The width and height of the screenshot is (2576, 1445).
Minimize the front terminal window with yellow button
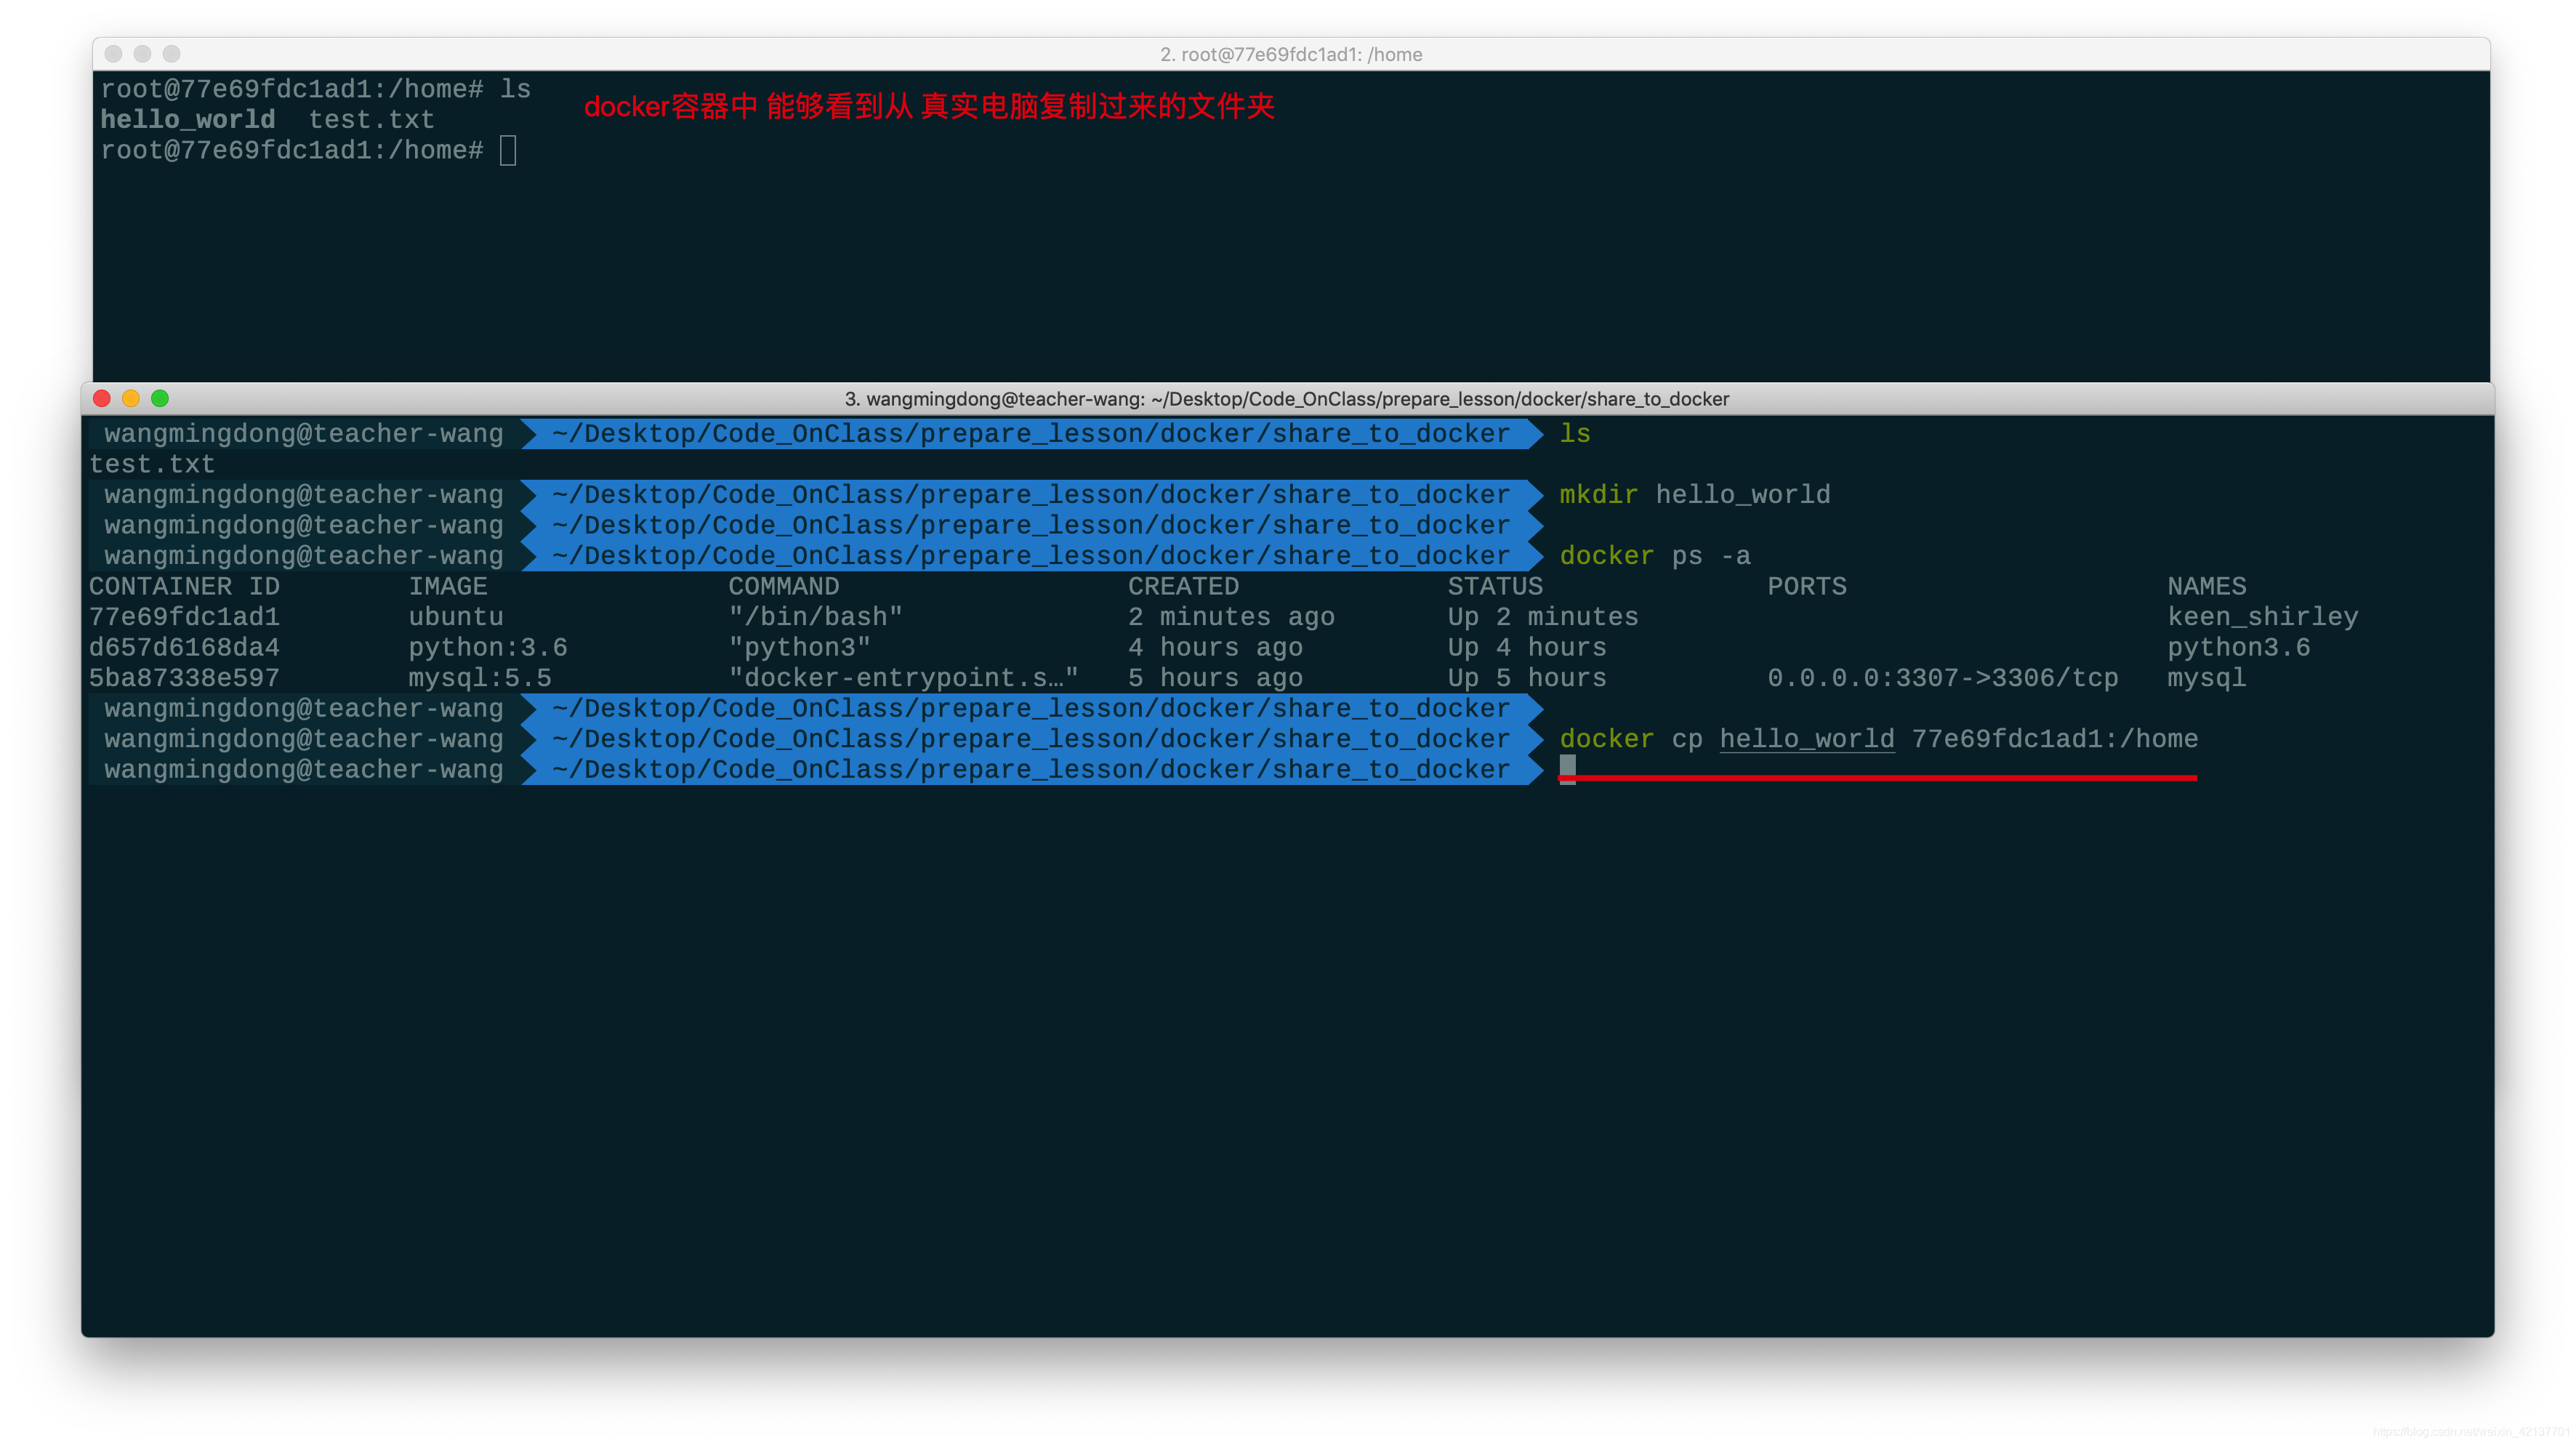point(131,399)
